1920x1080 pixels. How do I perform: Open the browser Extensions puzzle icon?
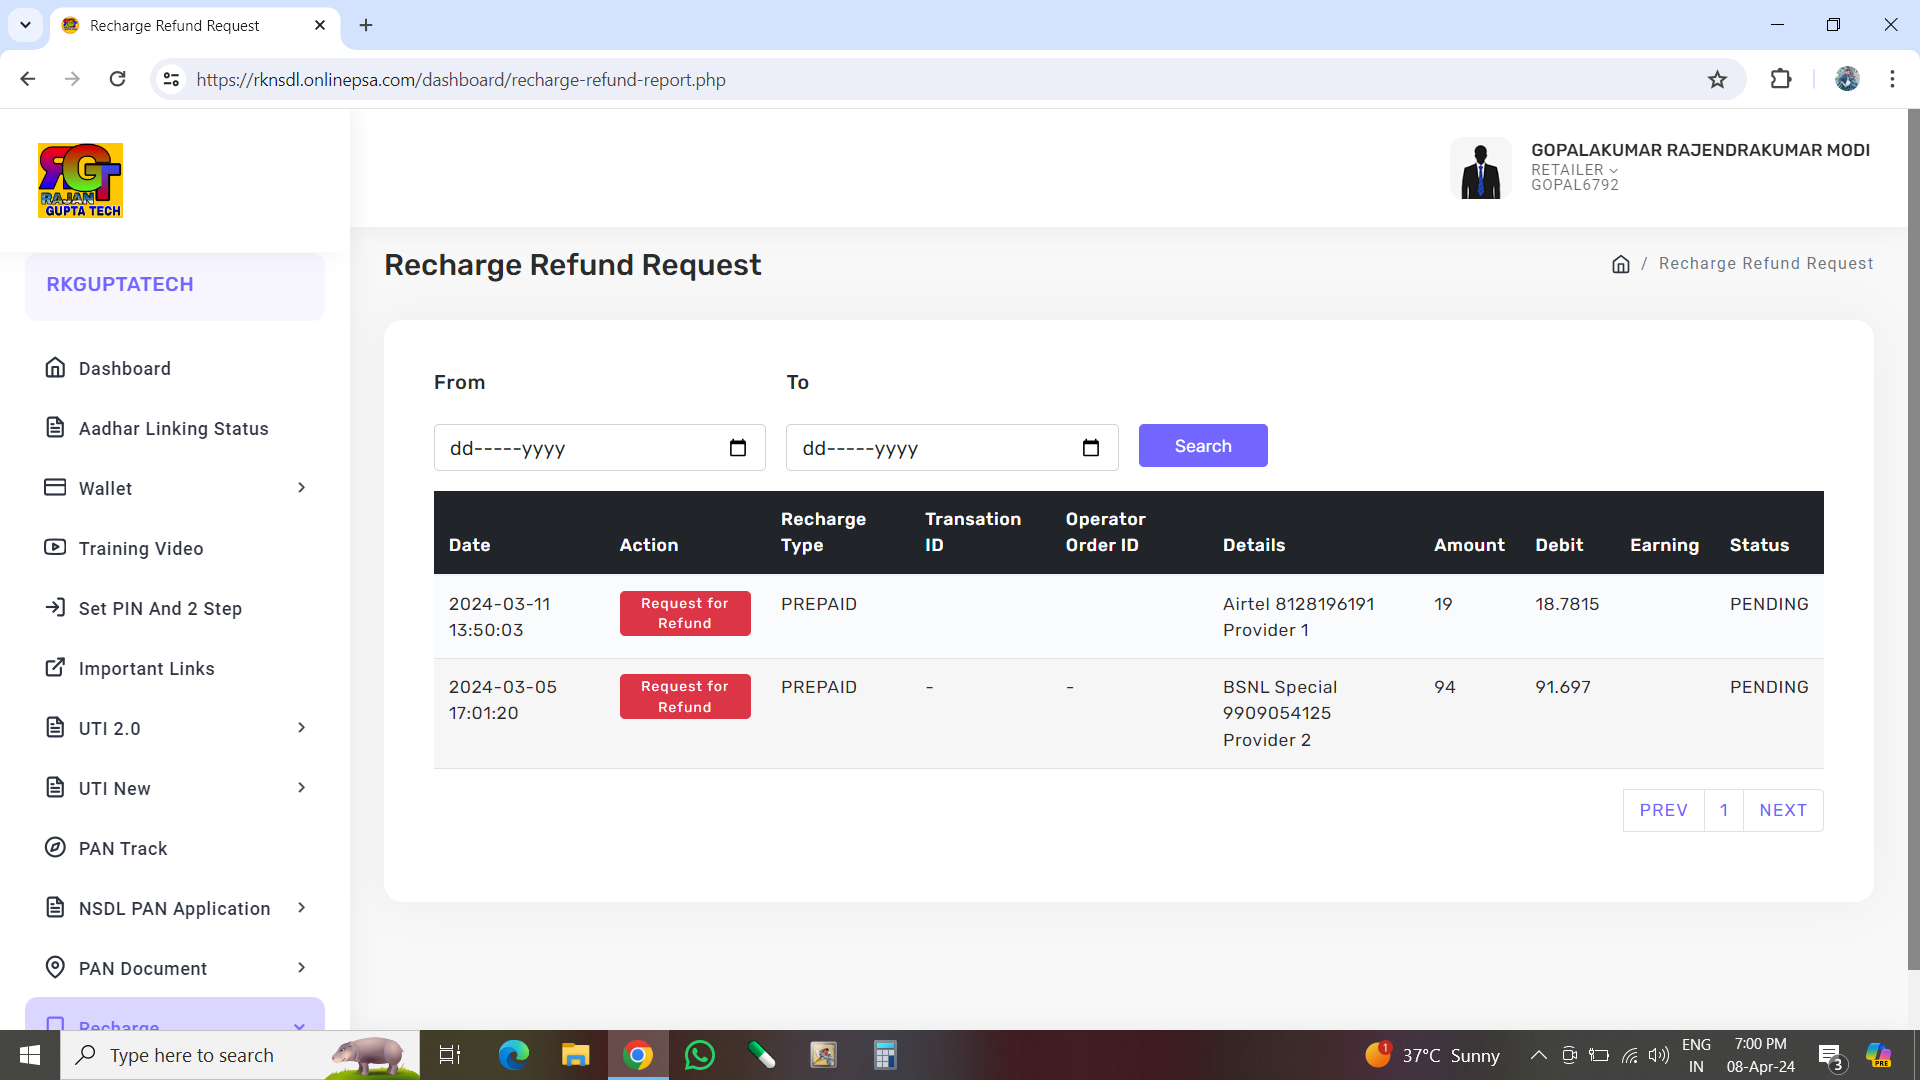(1780, 80)
